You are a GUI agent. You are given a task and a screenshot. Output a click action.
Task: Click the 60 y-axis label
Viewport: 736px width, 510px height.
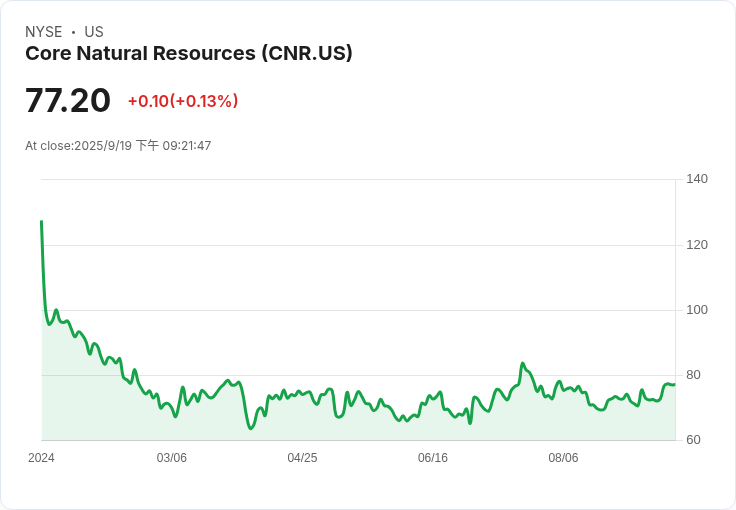693,440
